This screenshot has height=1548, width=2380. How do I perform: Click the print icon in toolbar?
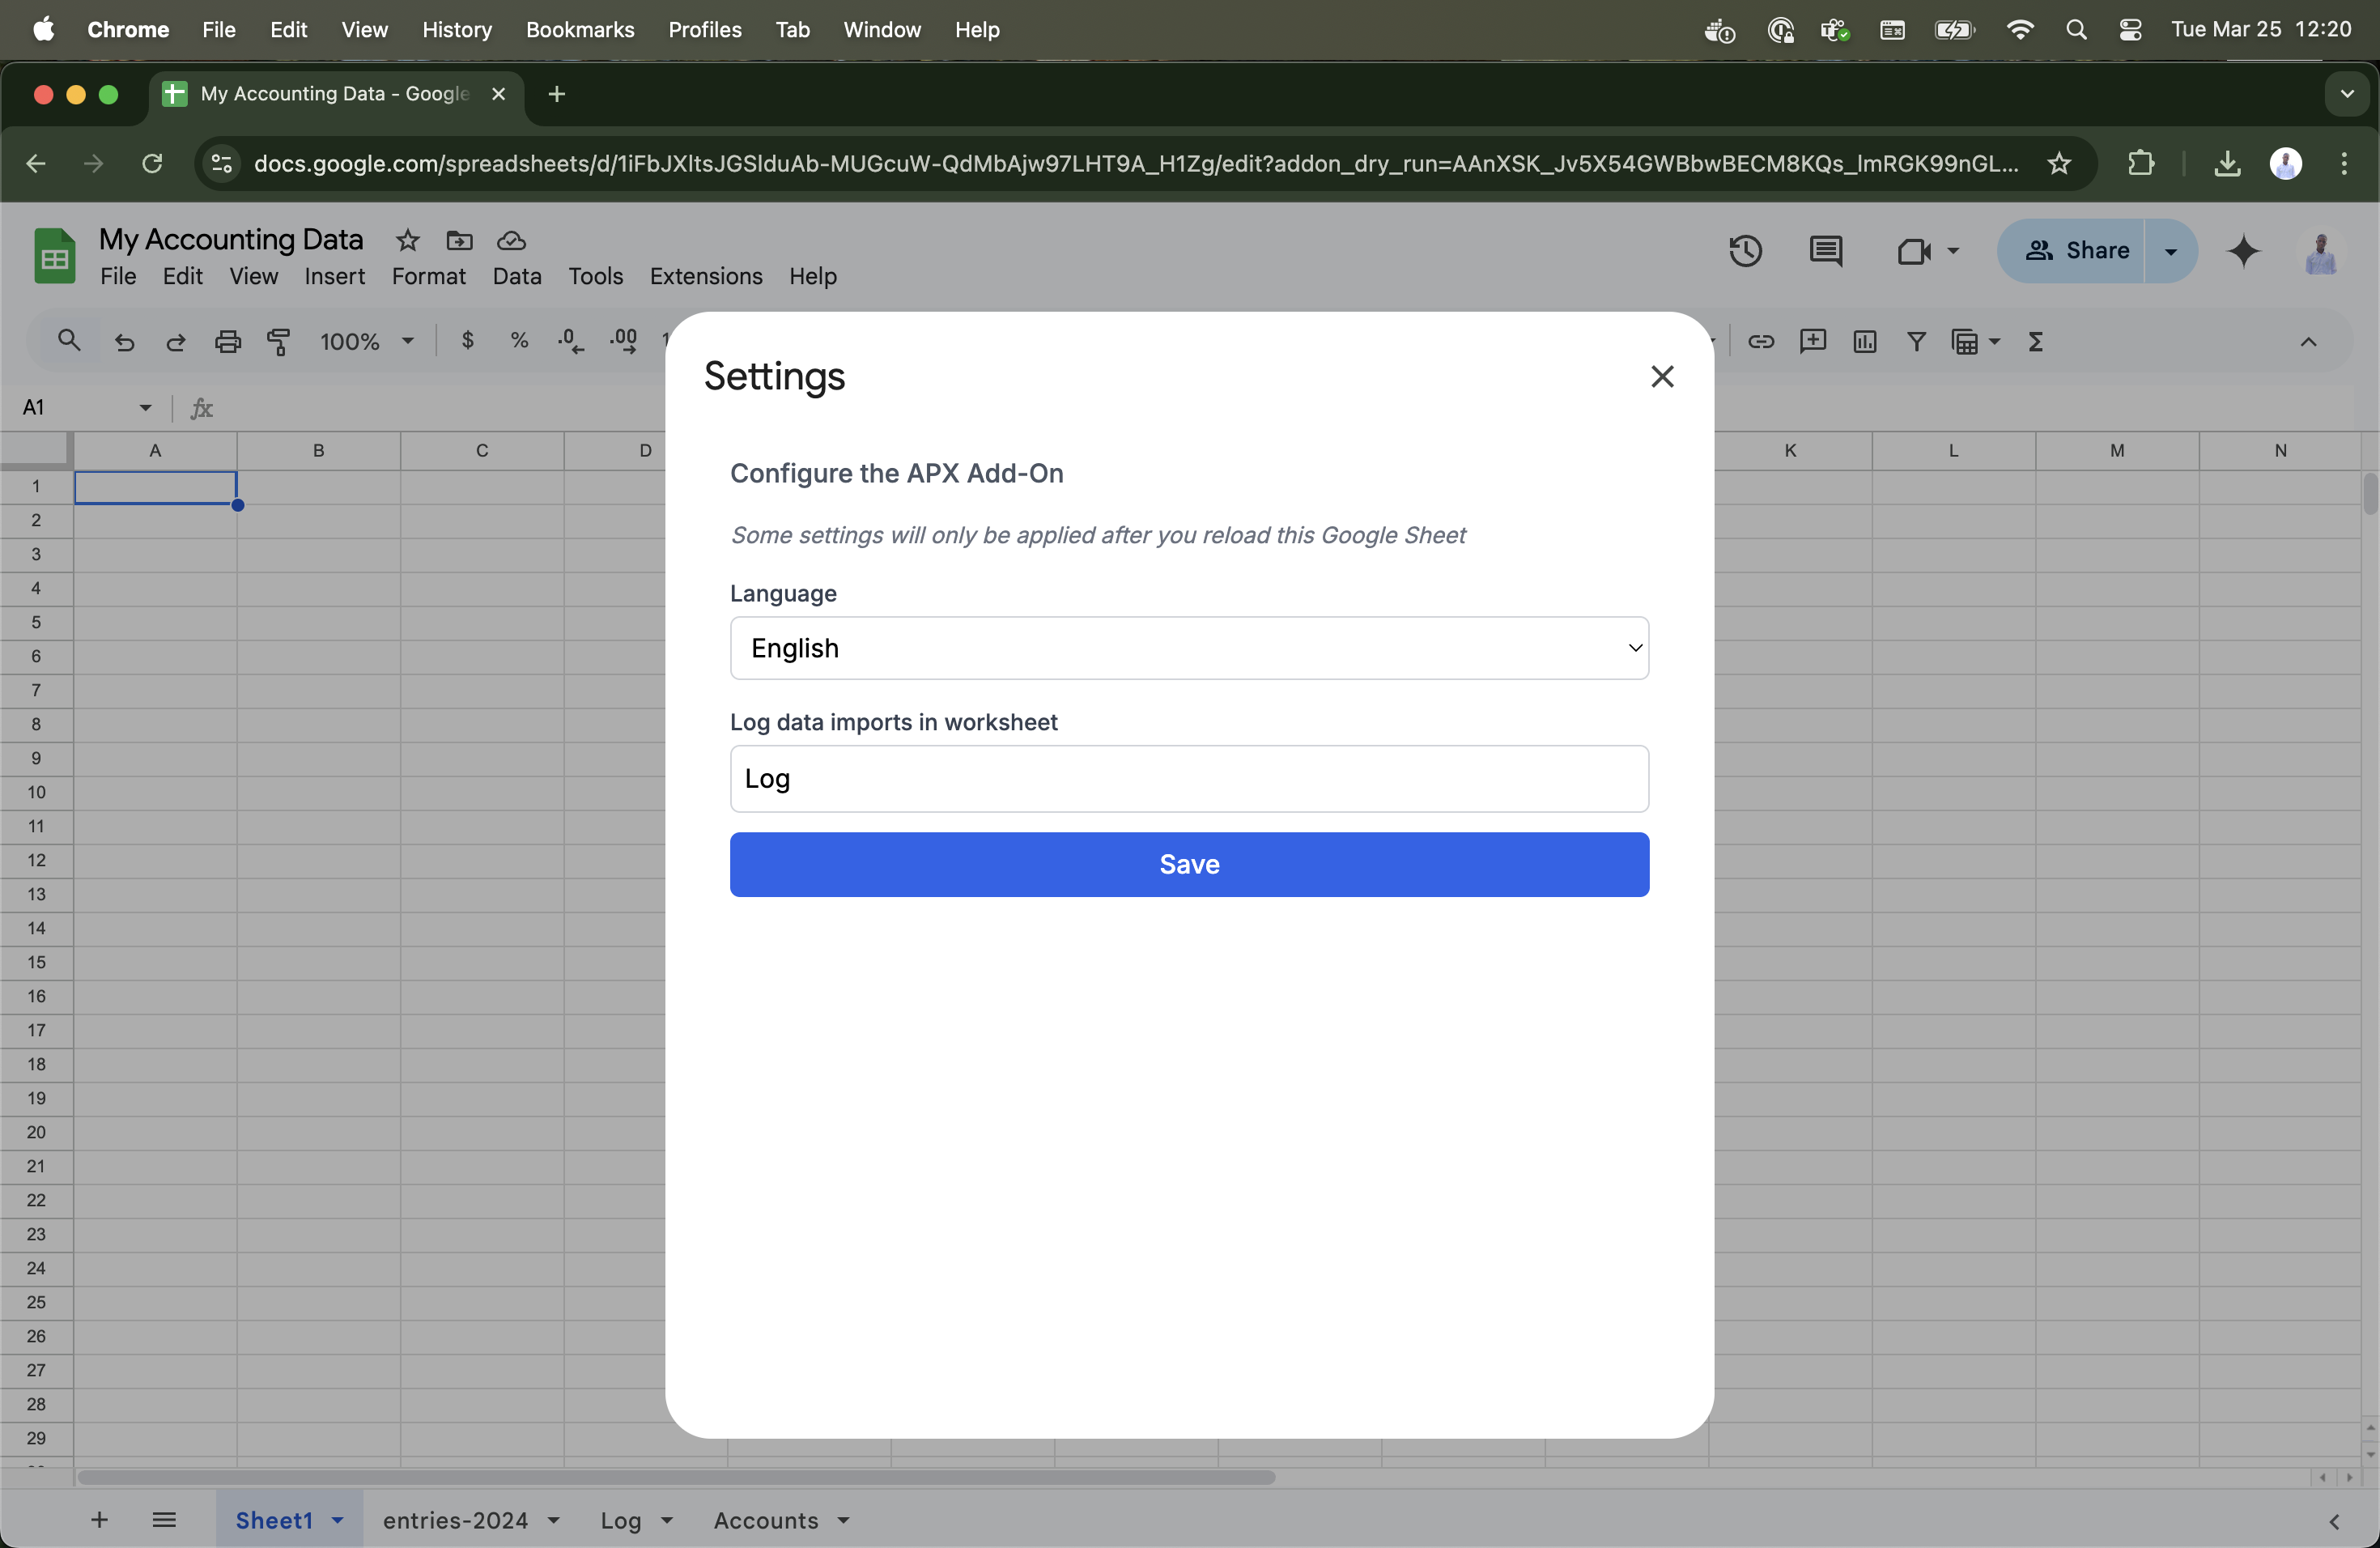(228, 342)
